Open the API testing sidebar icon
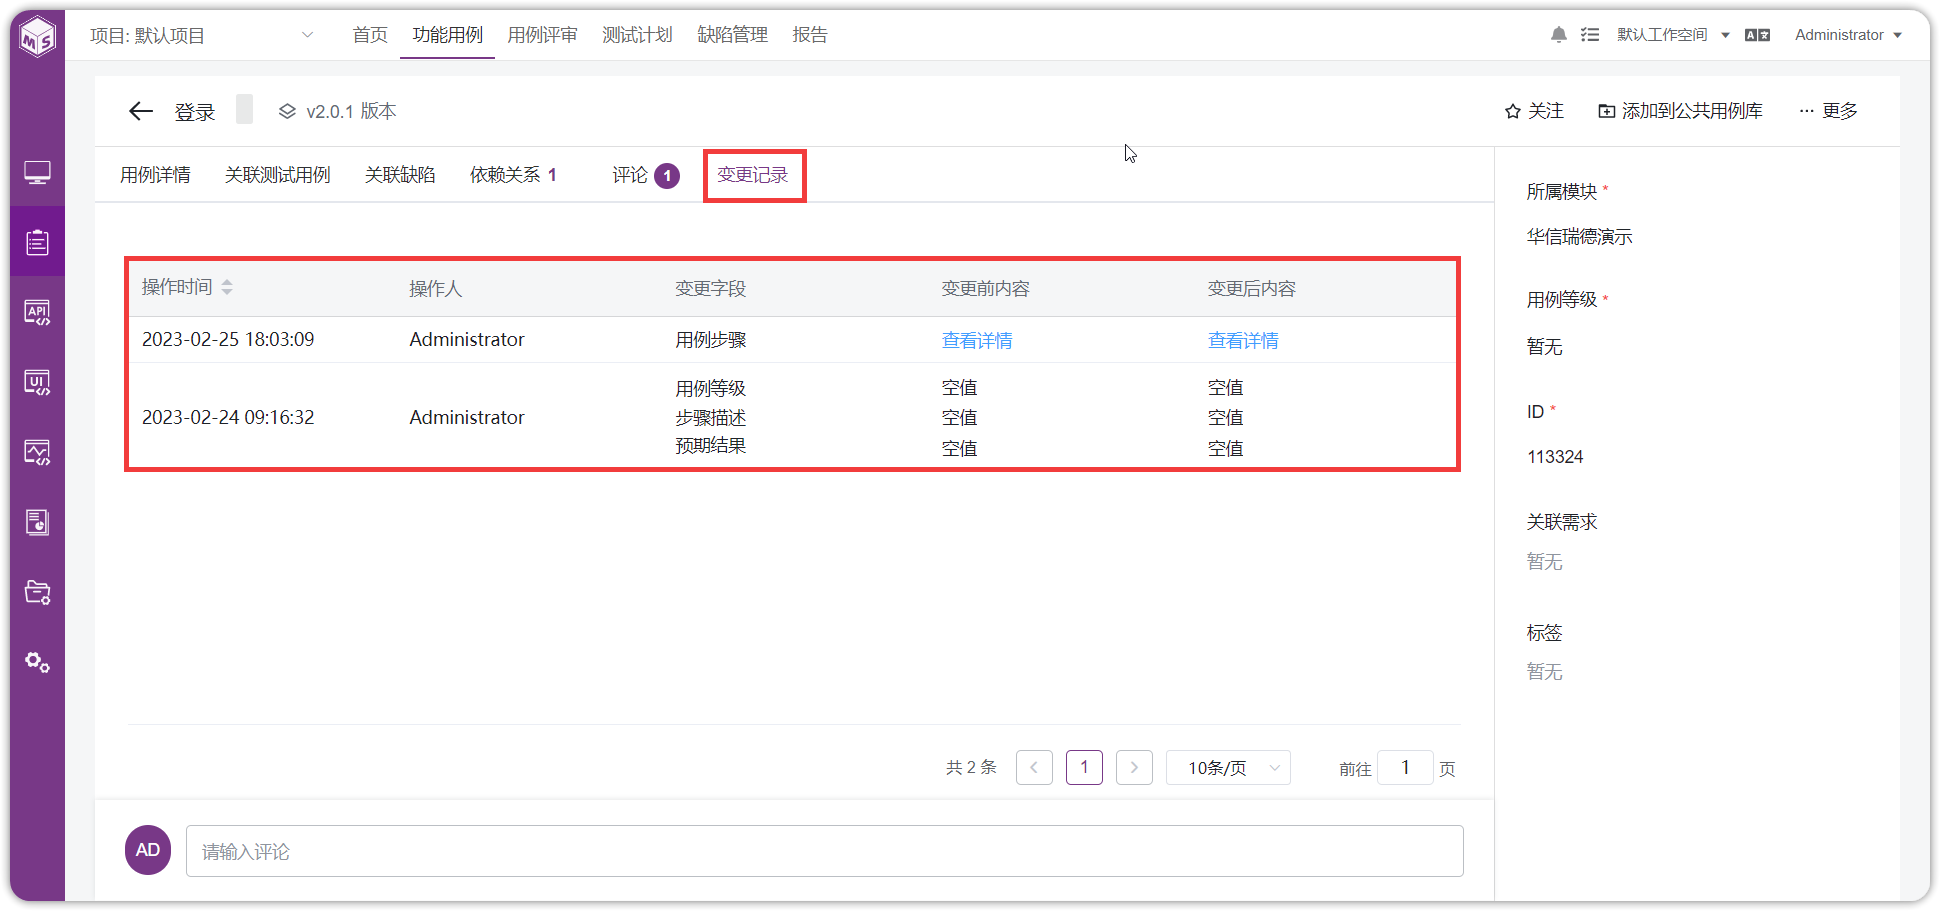The height and width of the screenshot is (911, 1940). click(x=38, y=312)
